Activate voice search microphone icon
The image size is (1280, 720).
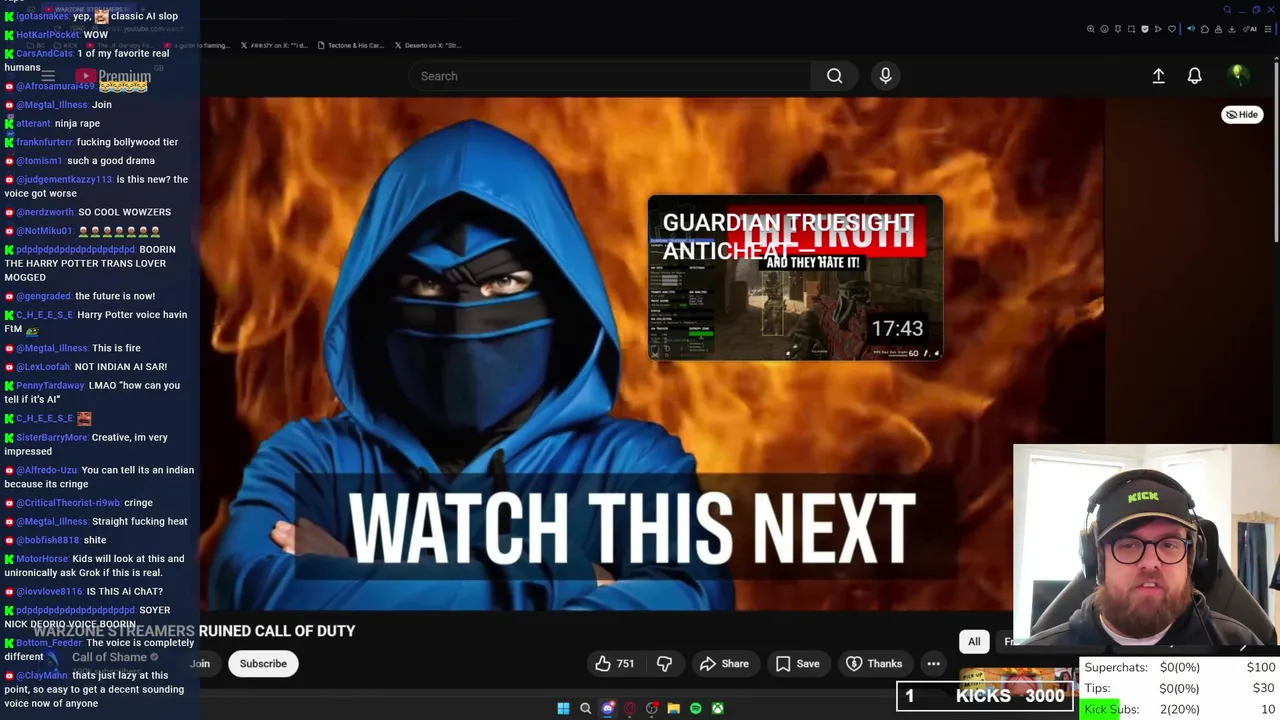tap(885, 76)
